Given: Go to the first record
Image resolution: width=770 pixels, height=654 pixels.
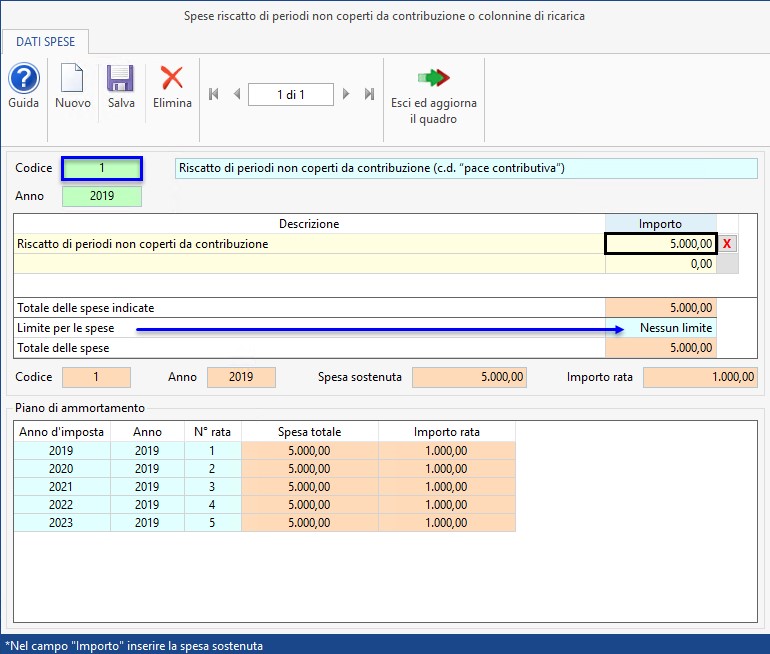Looking at the screenshot, I should point(213,94).
